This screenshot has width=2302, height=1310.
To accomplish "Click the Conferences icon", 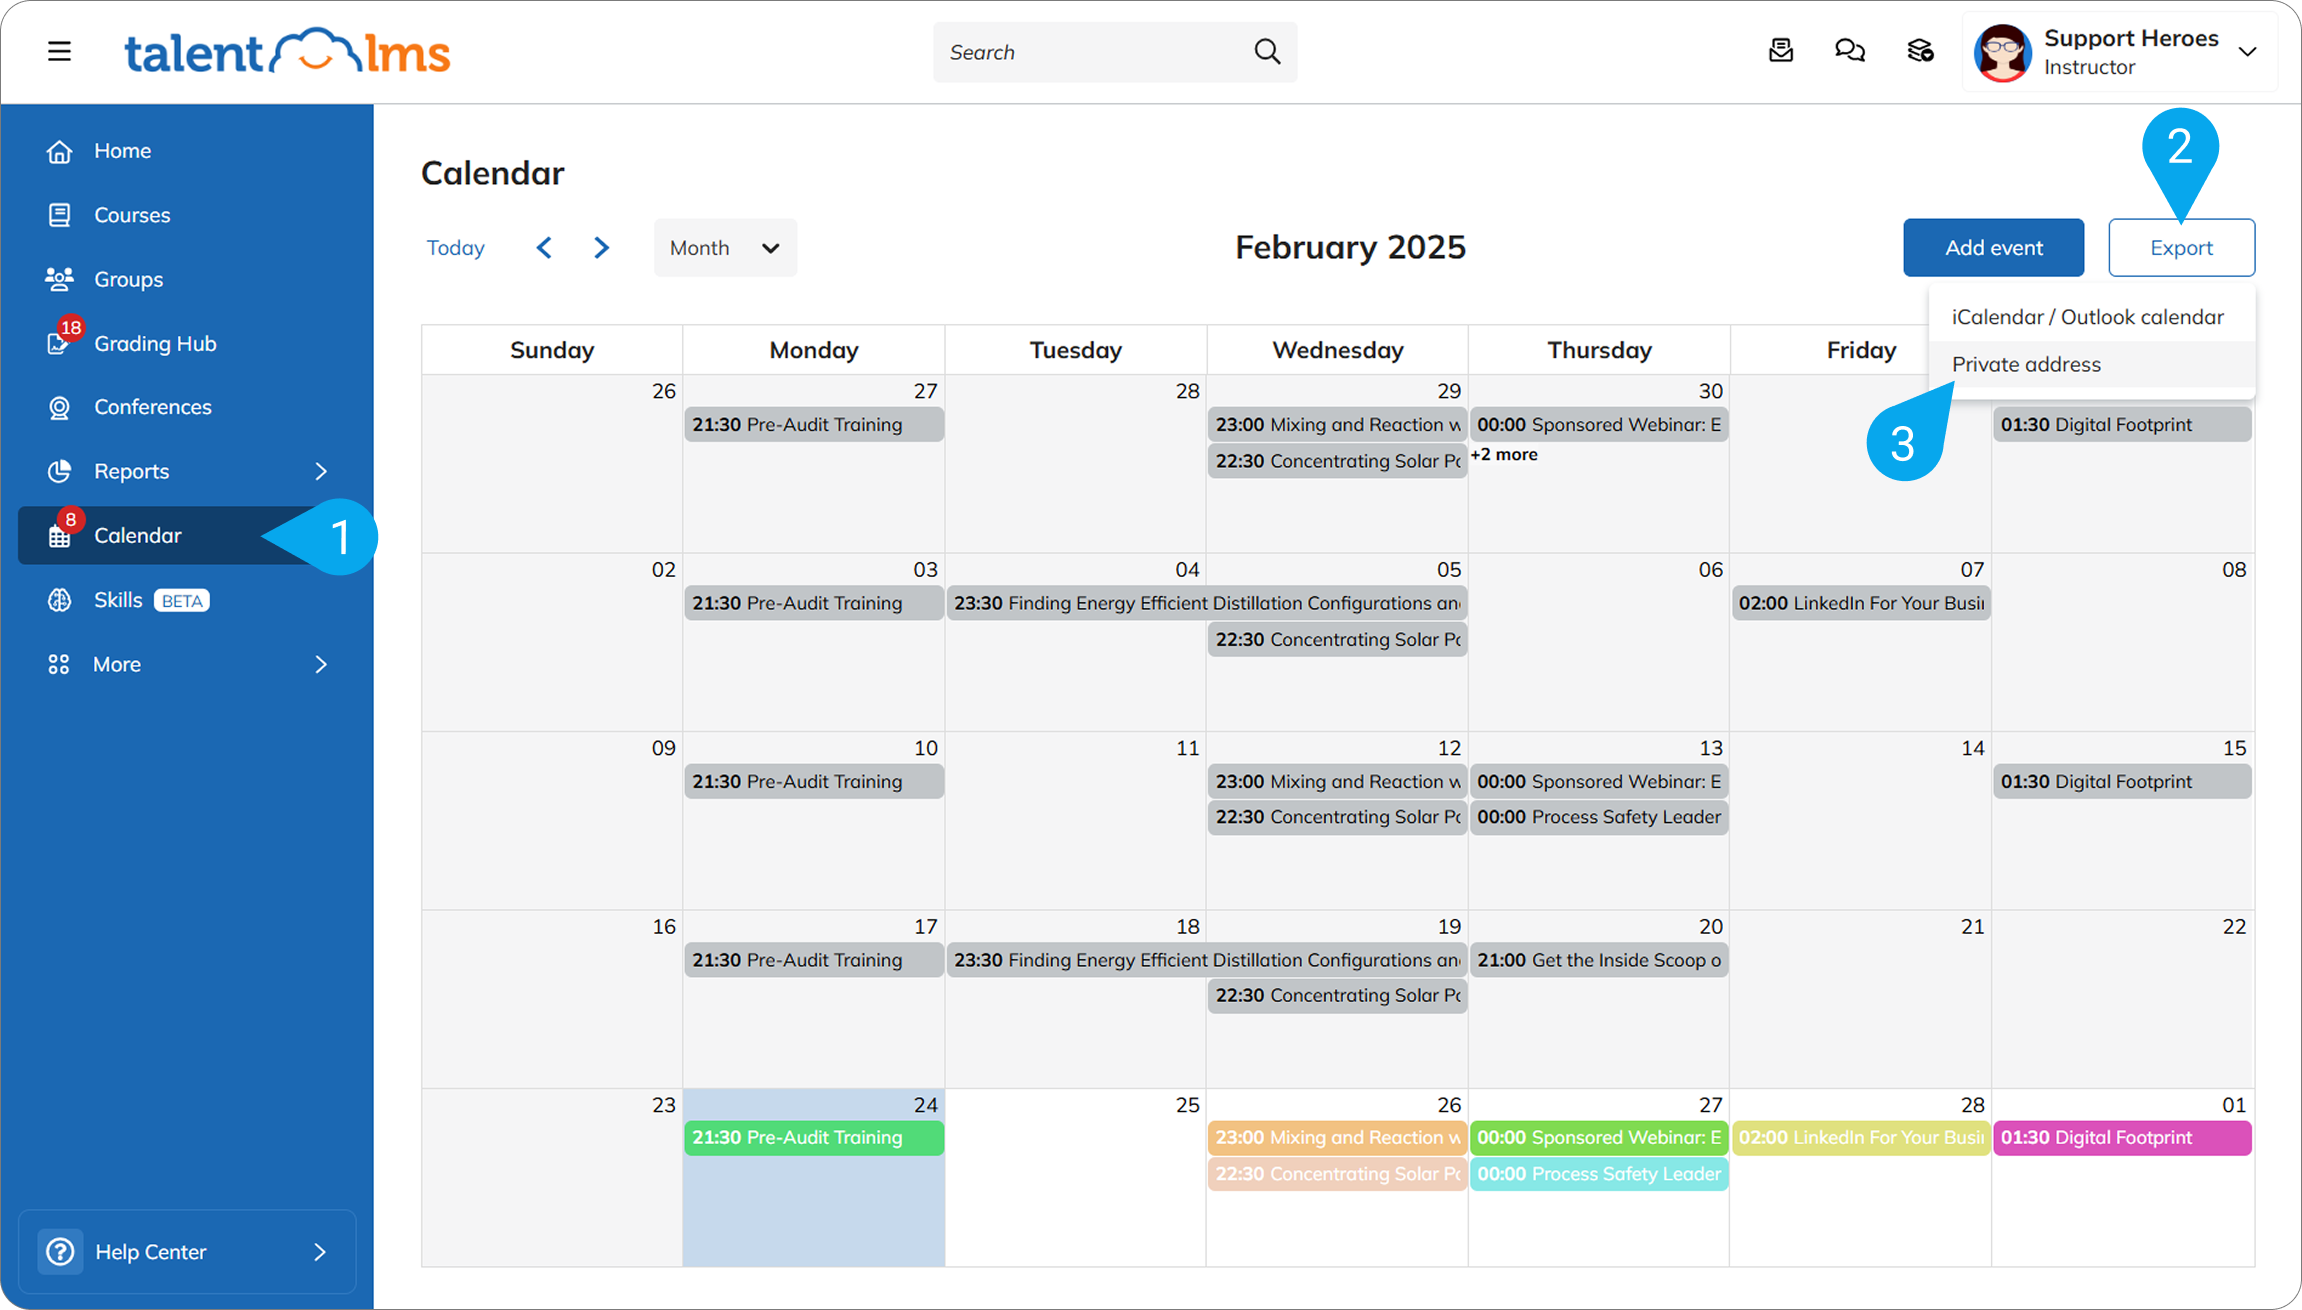I will [x=59, y=407].
